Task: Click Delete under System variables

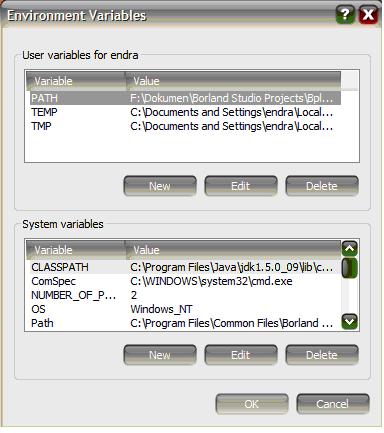Action: click(x=322, y=355)
